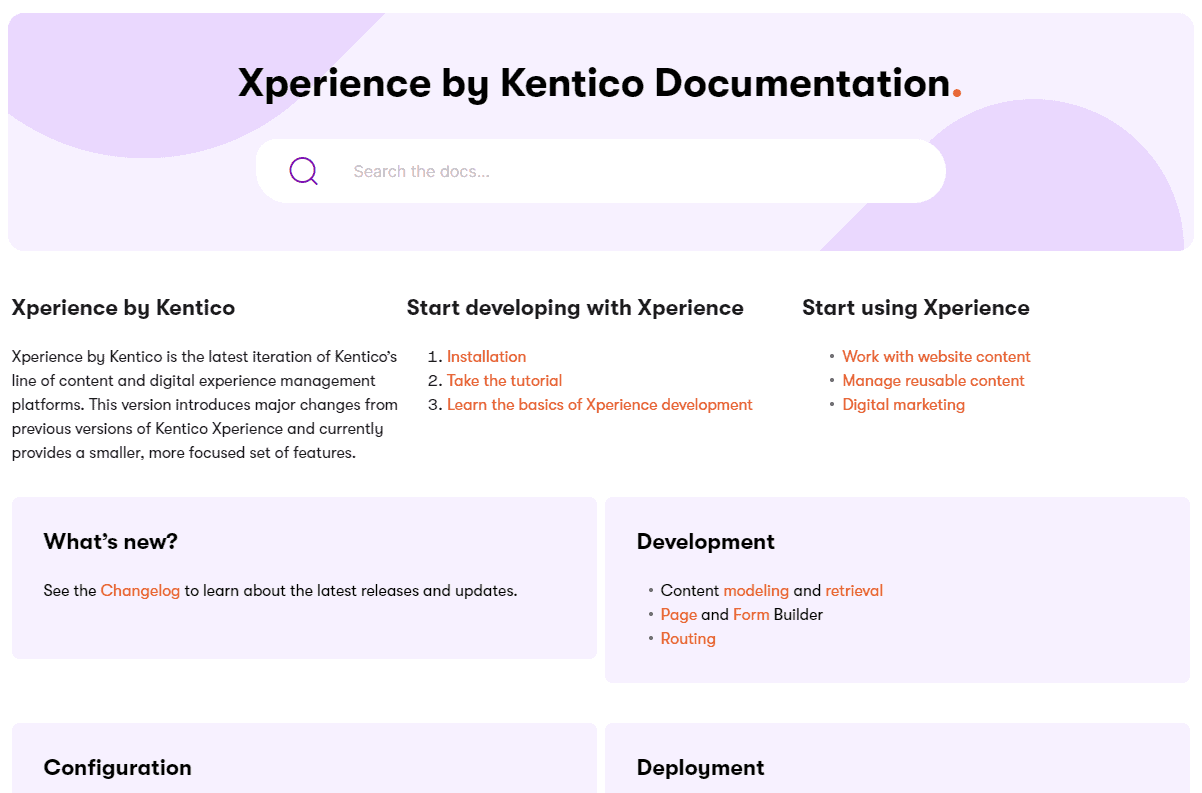Open the Routing link
This screenshot has height=793, width=1202.
coord(688,638)
